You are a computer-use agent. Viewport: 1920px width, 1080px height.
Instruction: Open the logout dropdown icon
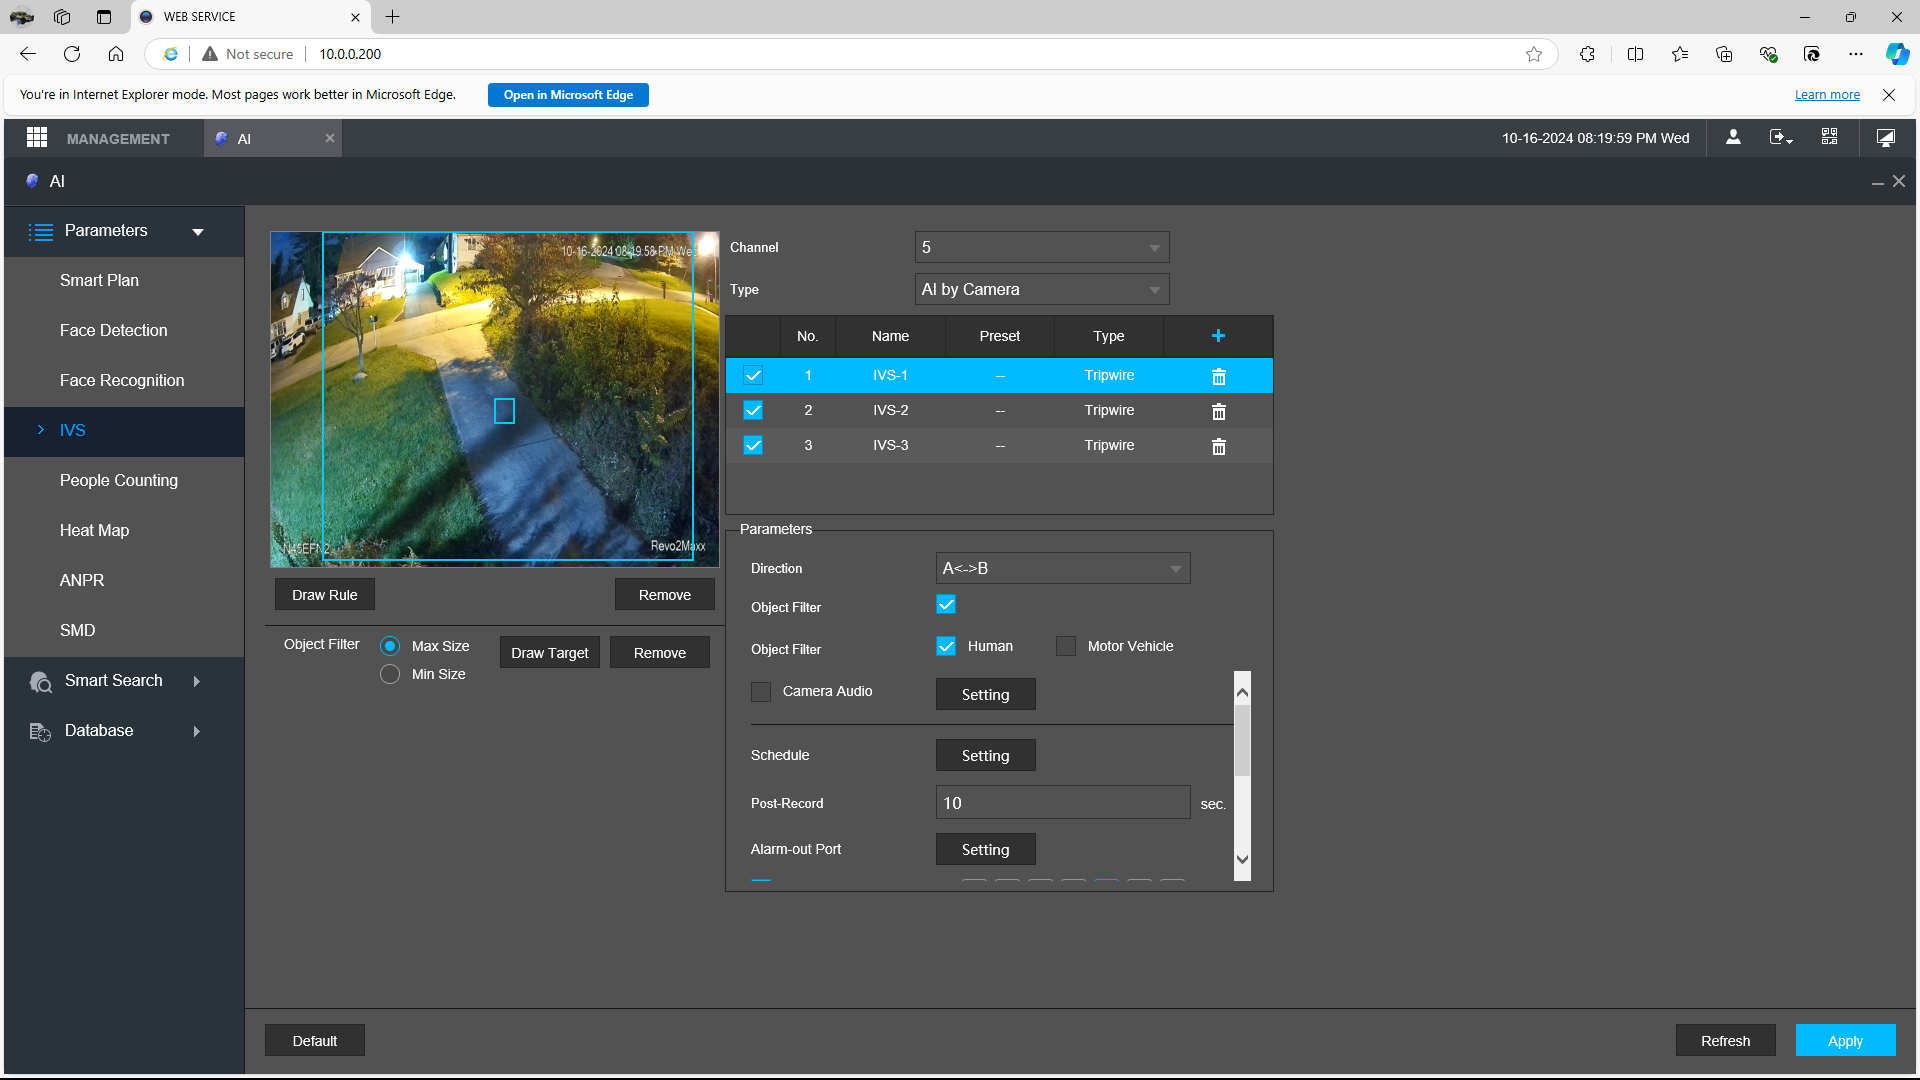pos(1781,138)
